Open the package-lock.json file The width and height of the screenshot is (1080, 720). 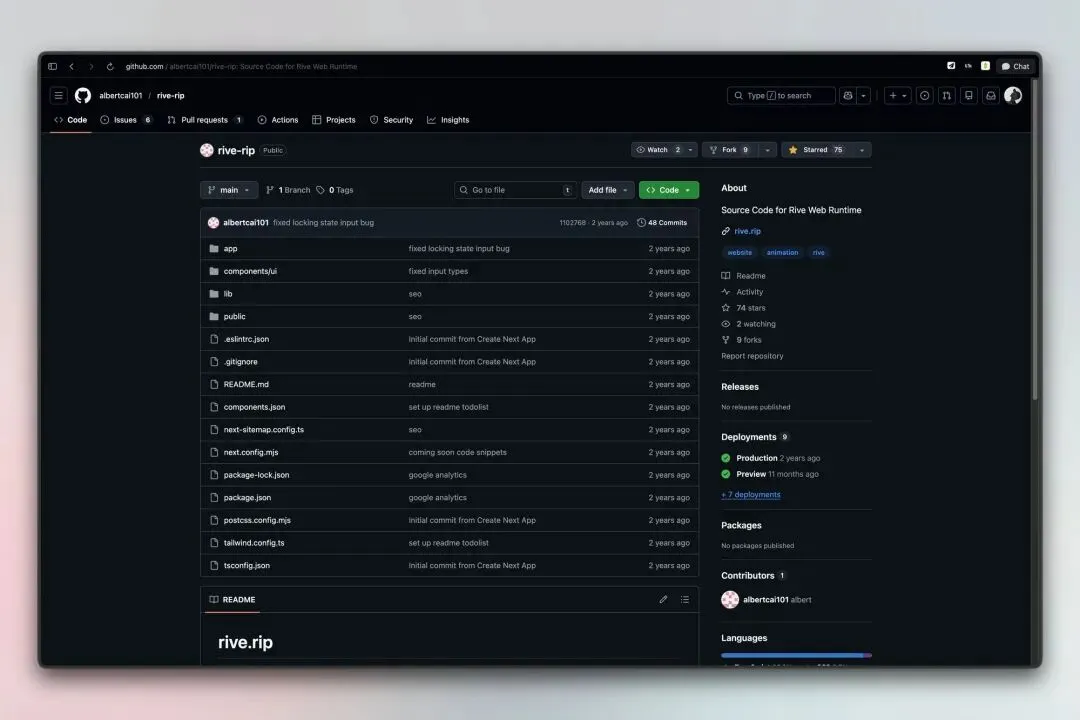(x=256, y=475)
